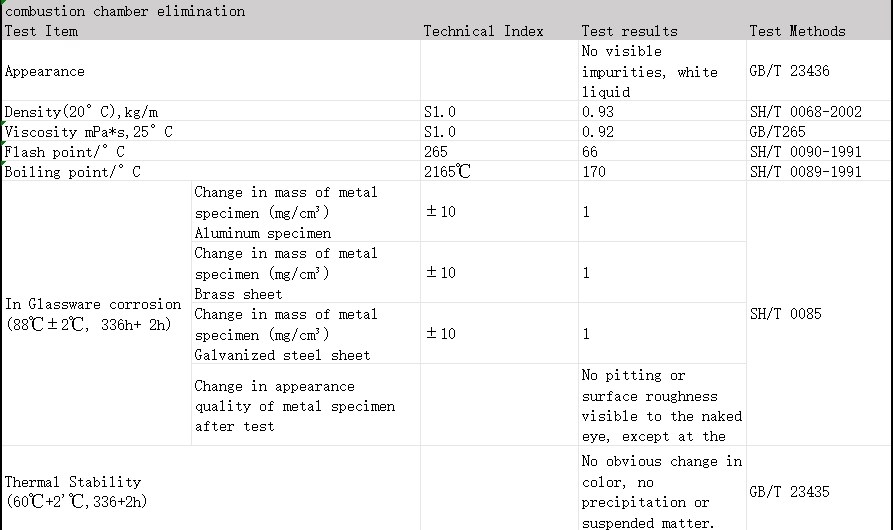Click the 'In Glassware corrosion' merged cell

94,314
